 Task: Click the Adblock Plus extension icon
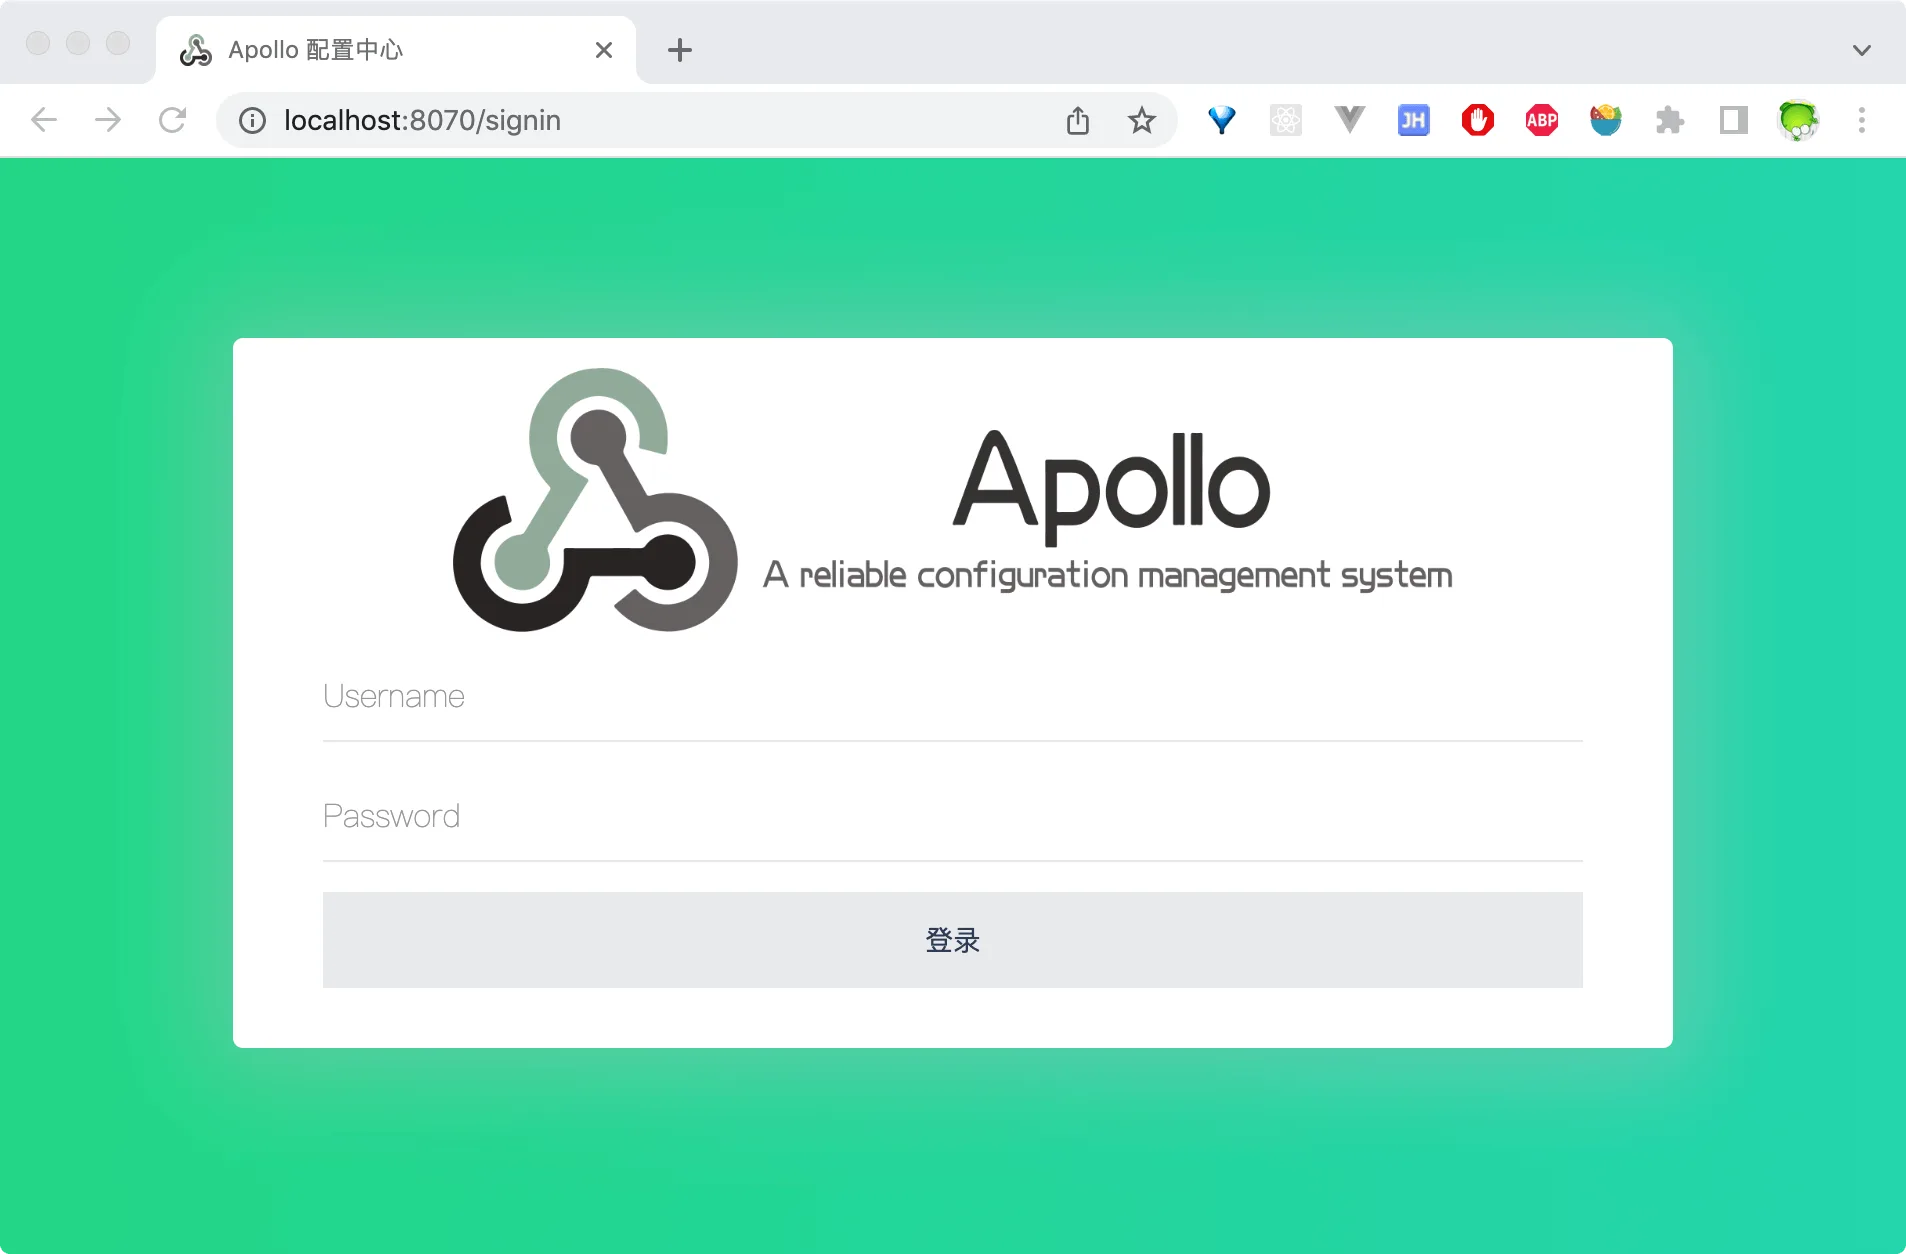1542,120
